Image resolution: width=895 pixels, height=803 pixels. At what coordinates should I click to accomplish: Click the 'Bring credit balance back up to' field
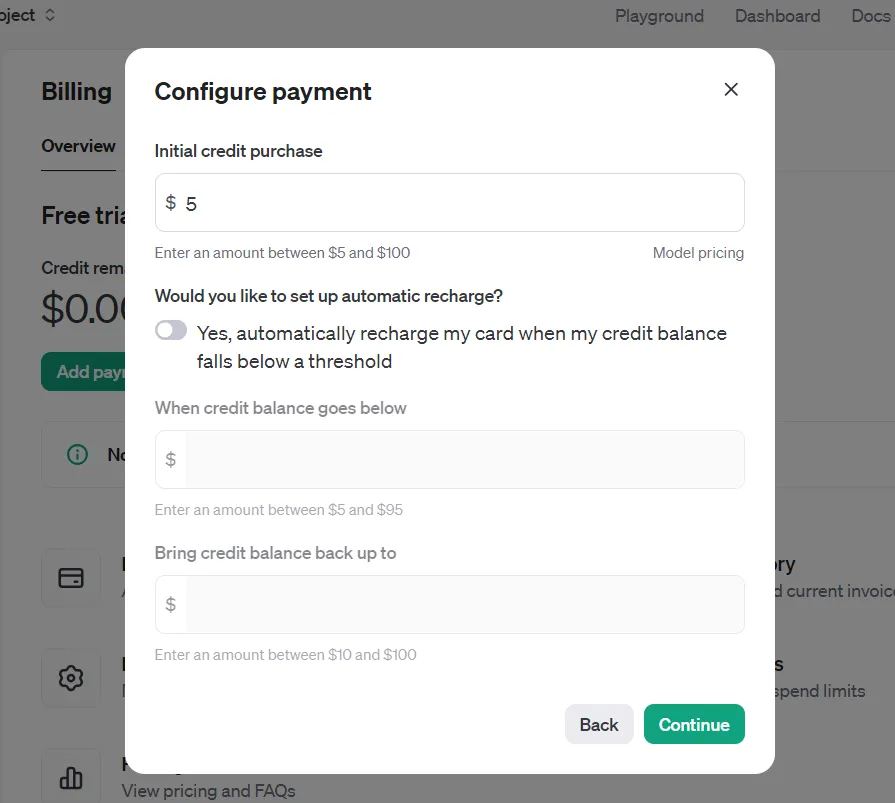pyautogui.click(x=450, y=604)
